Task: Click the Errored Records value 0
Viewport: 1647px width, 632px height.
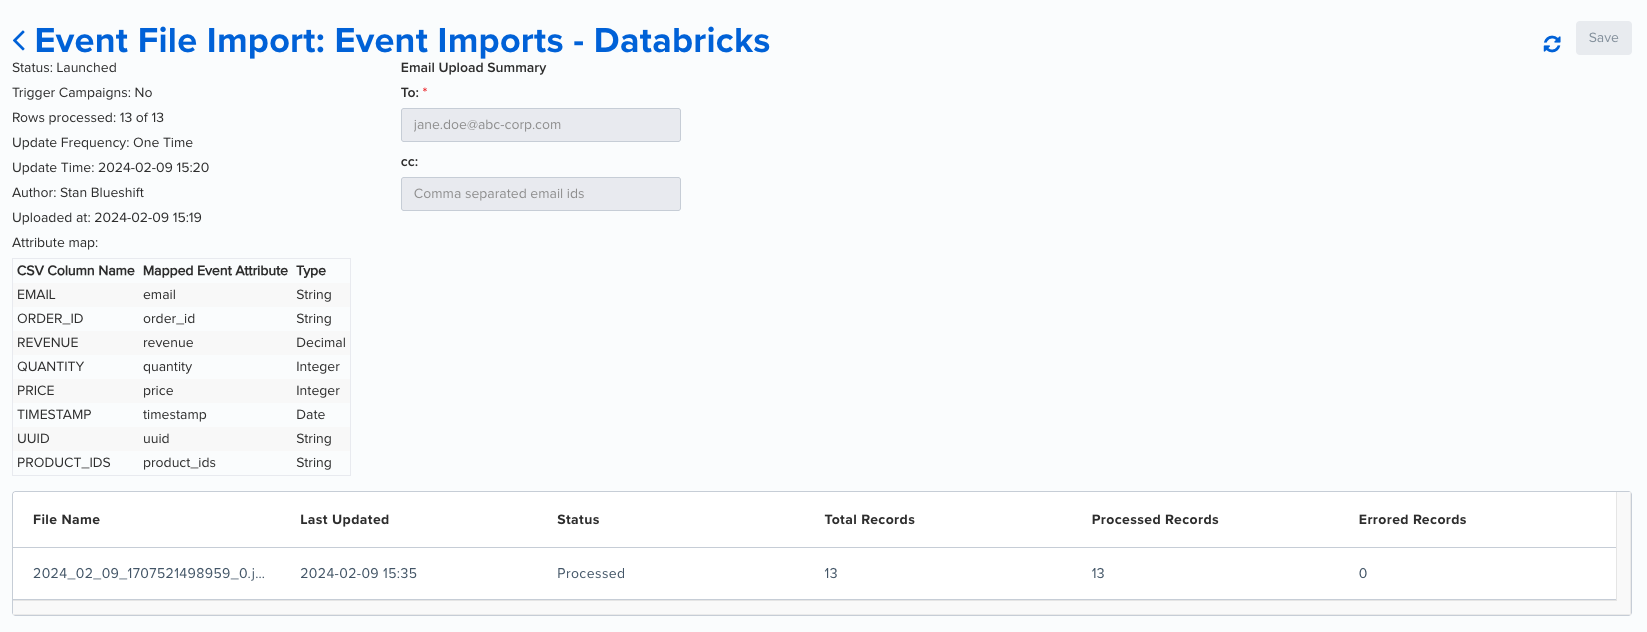Action: [x=1363, y=574]
